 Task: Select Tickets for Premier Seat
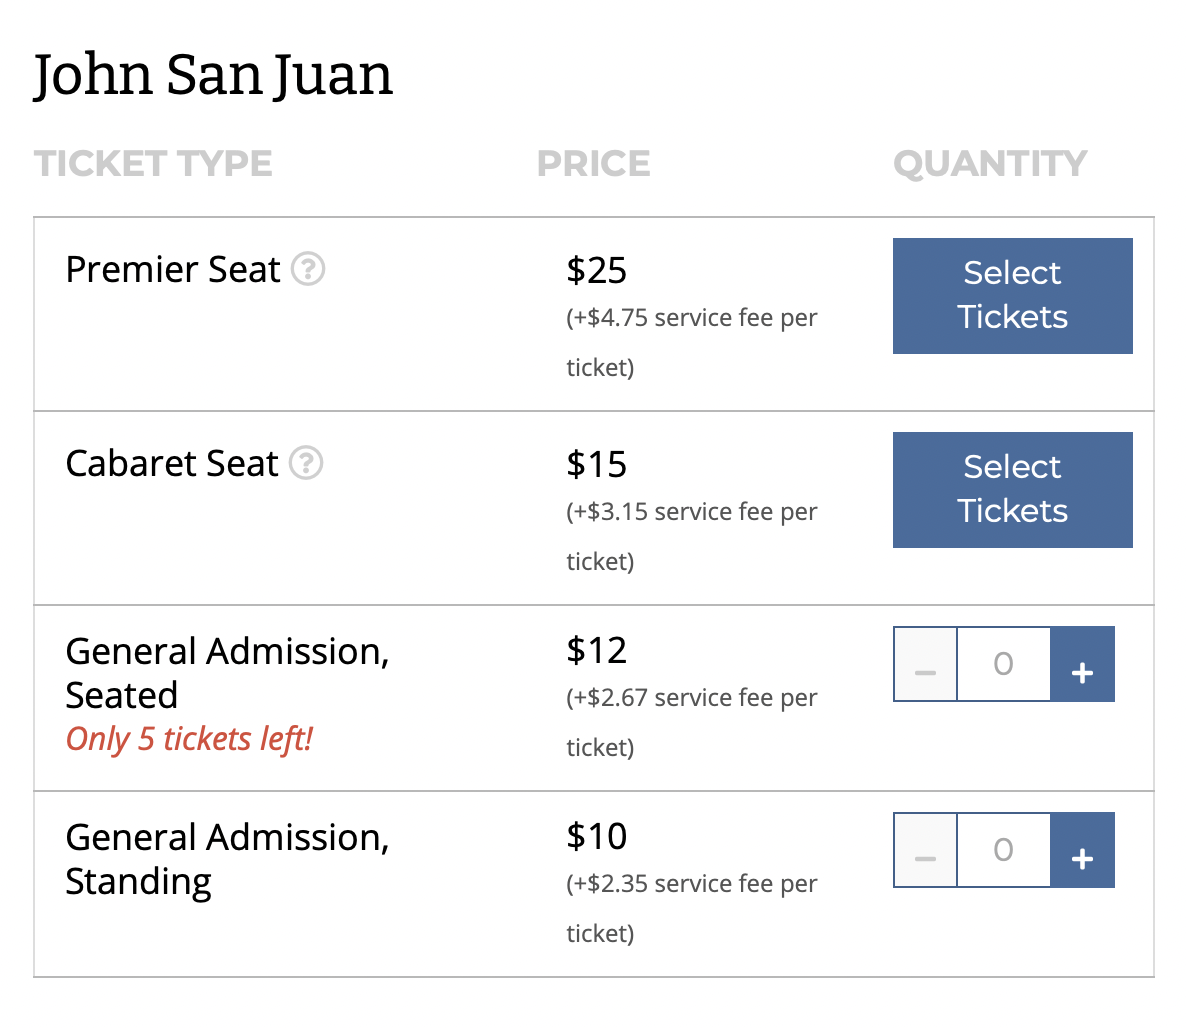(x=1012, y=296)
